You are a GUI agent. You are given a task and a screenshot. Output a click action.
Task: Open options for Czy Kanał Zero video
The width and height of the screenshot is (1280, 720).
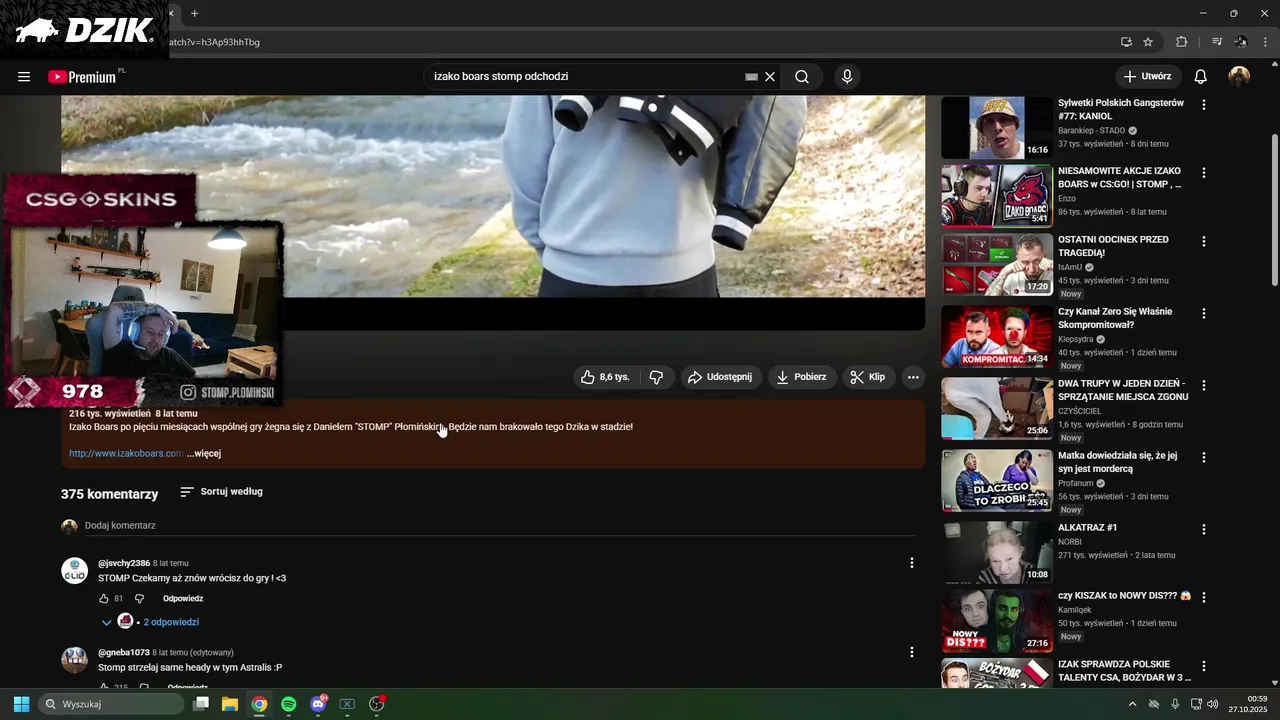[1204, 313]
